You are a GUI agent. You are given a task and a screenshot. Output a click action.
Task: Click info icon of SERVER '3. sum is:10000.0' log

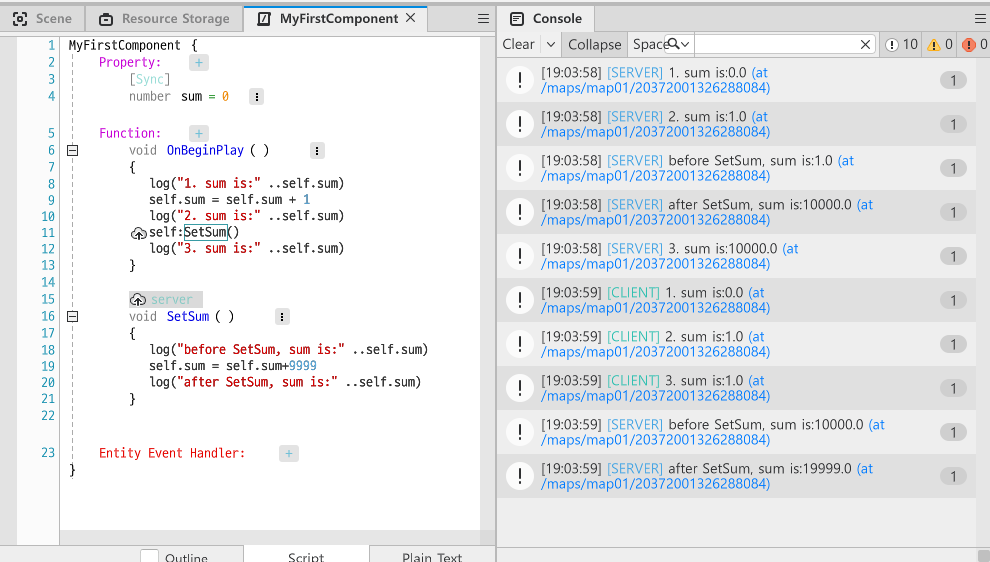click(520, 256)
